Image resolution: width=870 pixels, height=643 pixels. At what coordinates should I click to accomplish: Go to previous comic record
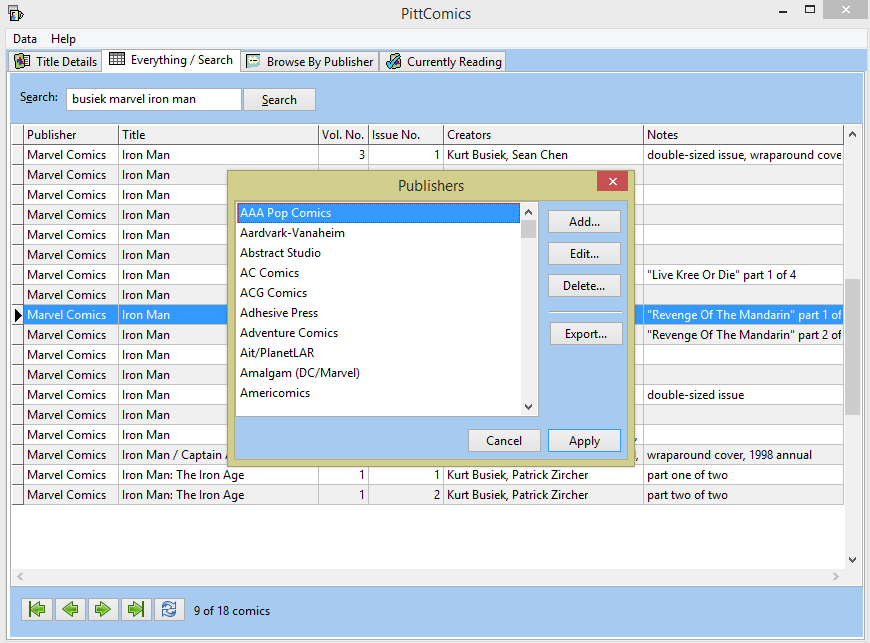pyautogui.click(x=70, y=609)
